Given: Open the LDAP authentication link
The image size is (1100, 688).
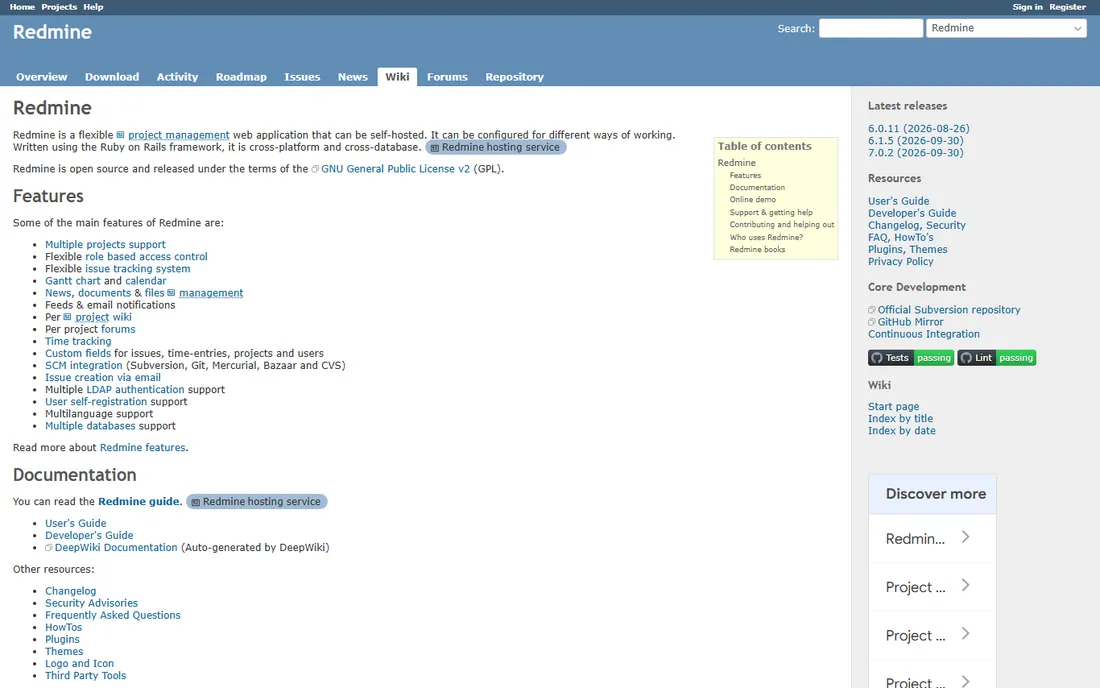Looking at the screenshot, I should [135, 390].
